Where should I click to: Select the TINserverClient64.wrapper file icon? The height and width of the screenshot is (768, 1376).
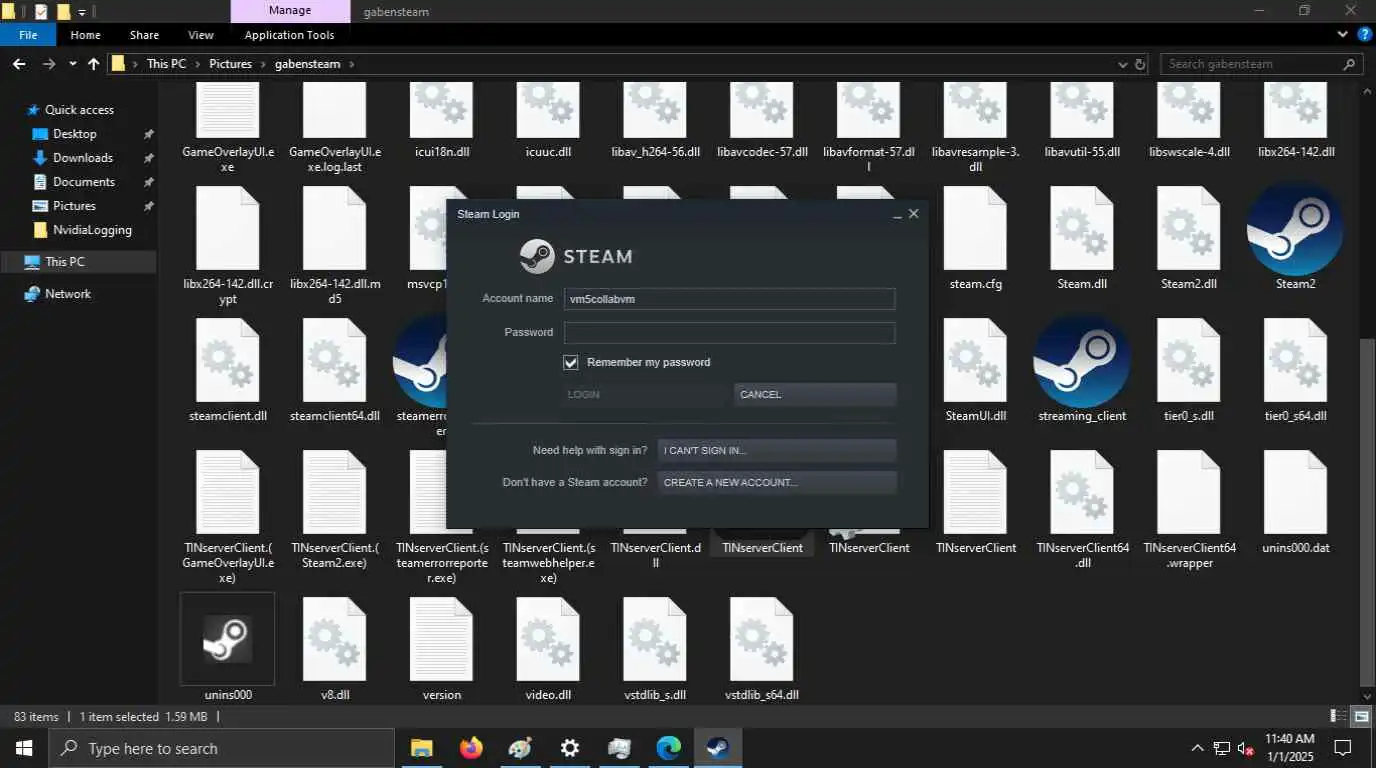[1188, 493]
